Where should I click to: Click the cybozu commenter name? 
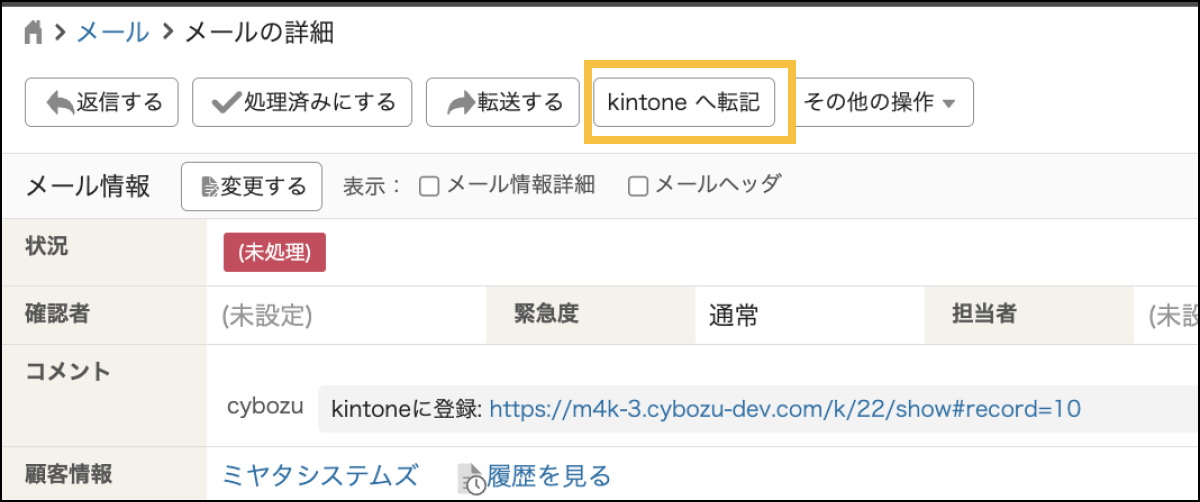click(265, 408)
